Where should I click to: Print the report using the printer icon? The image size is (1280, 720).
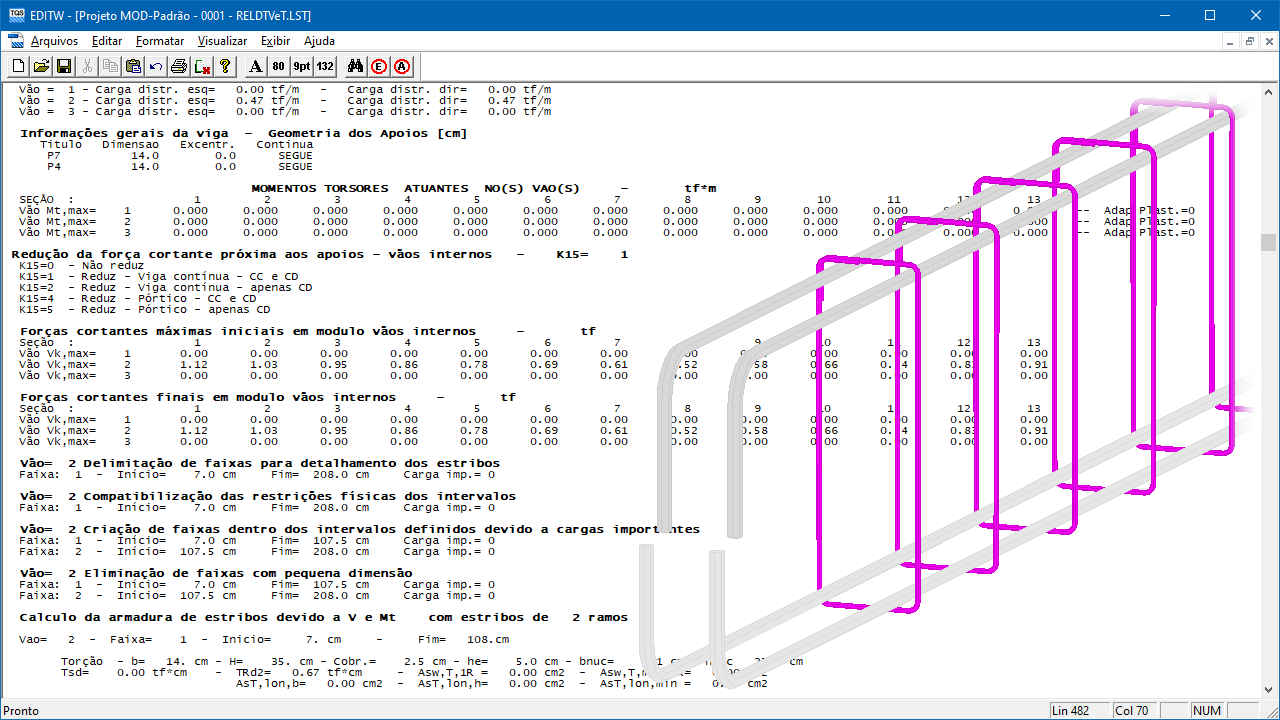pos(179,66)
